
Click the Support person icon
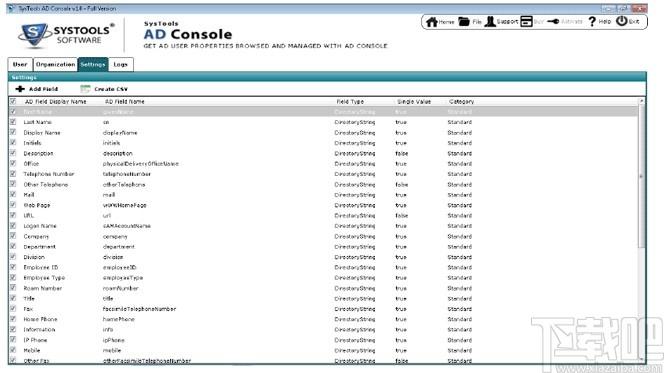click(490, 22)
